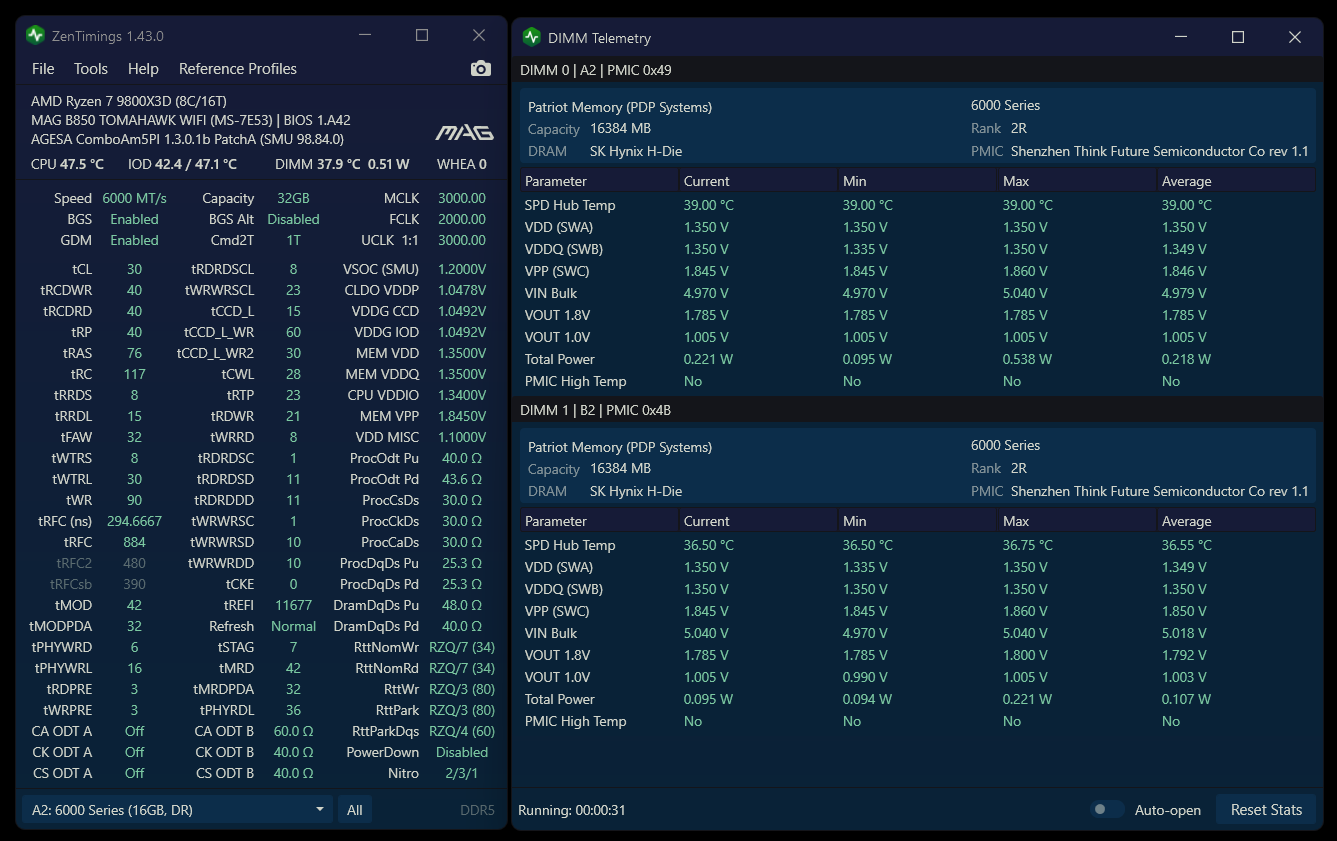Click the DIMM Telemetry title bar app icon
This screenshot has width=1337, height=841.
point(531,37)
